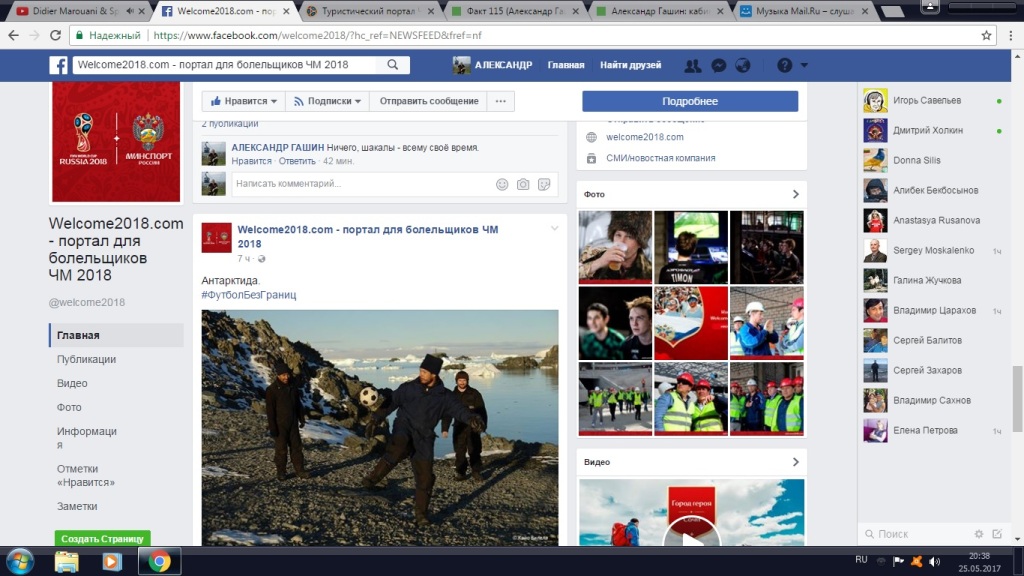Attach photo with camera icon in comment box
The image size is (1024, 576).
pos(522,184)
